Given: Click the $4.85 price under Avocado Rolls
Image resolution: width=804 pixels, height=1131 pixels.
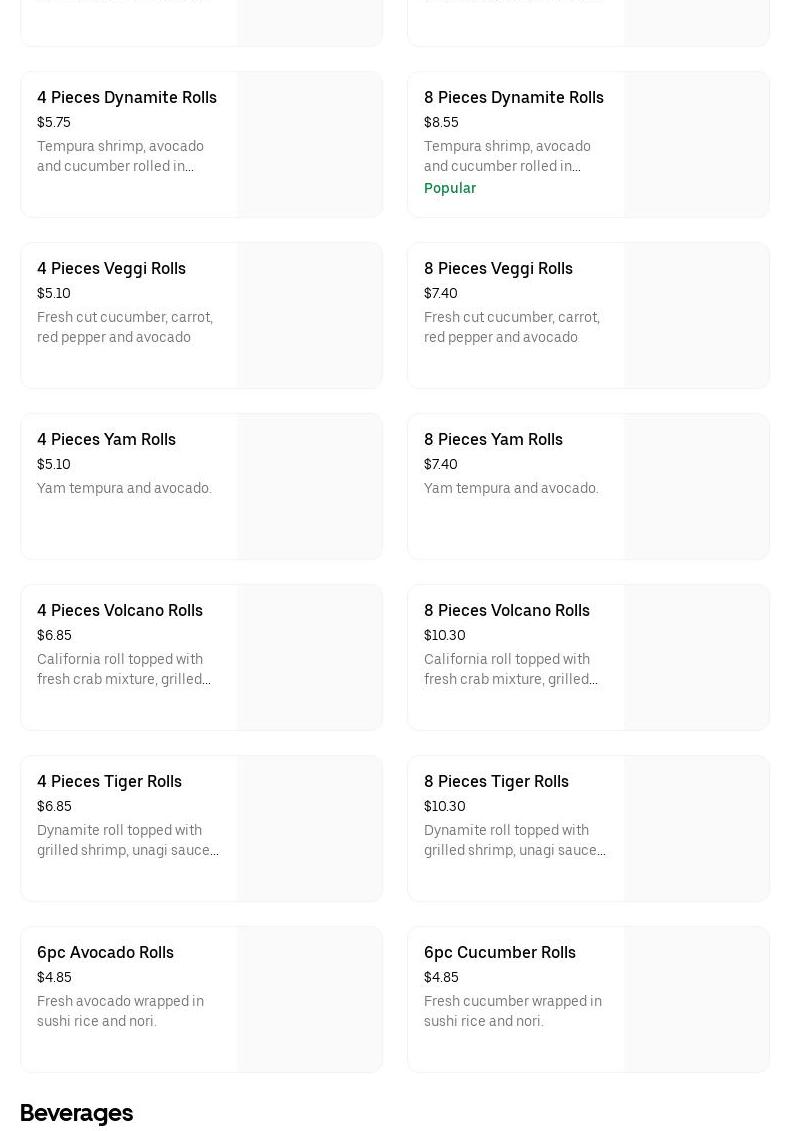Looking at the screenshot, I should [54, 978].
